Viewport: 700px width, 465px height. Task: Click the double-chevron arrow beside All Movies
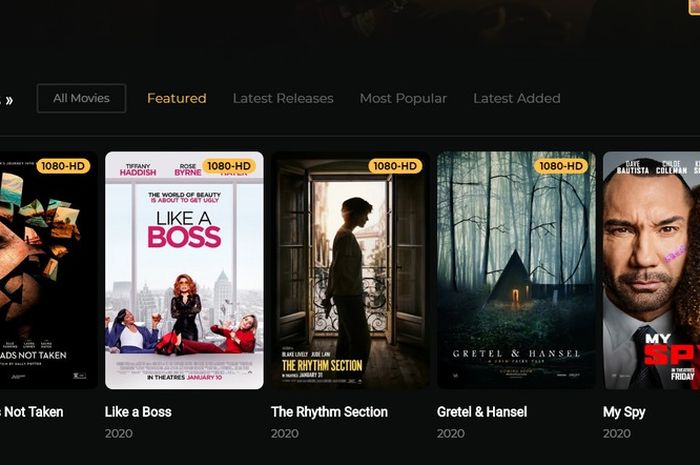pos(9,100)
